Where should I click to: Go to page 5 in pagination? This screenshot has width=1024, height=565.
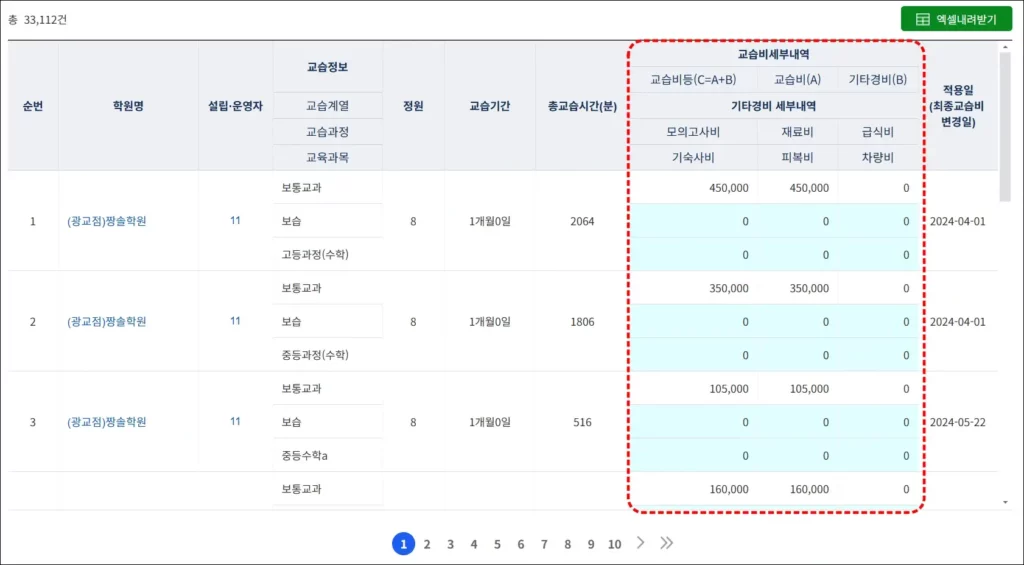coord(497,544)
